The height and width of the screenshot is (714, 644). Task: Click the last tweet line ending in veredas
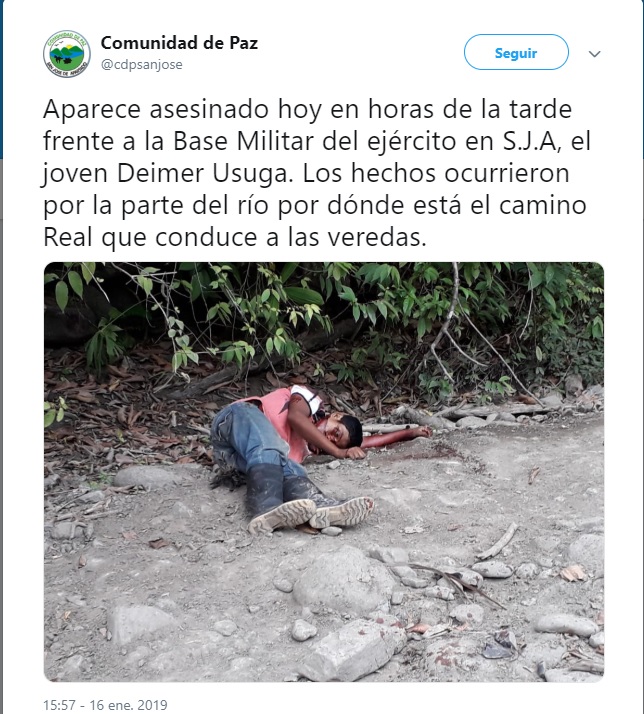pyautogui.click(x=235, y=237)
